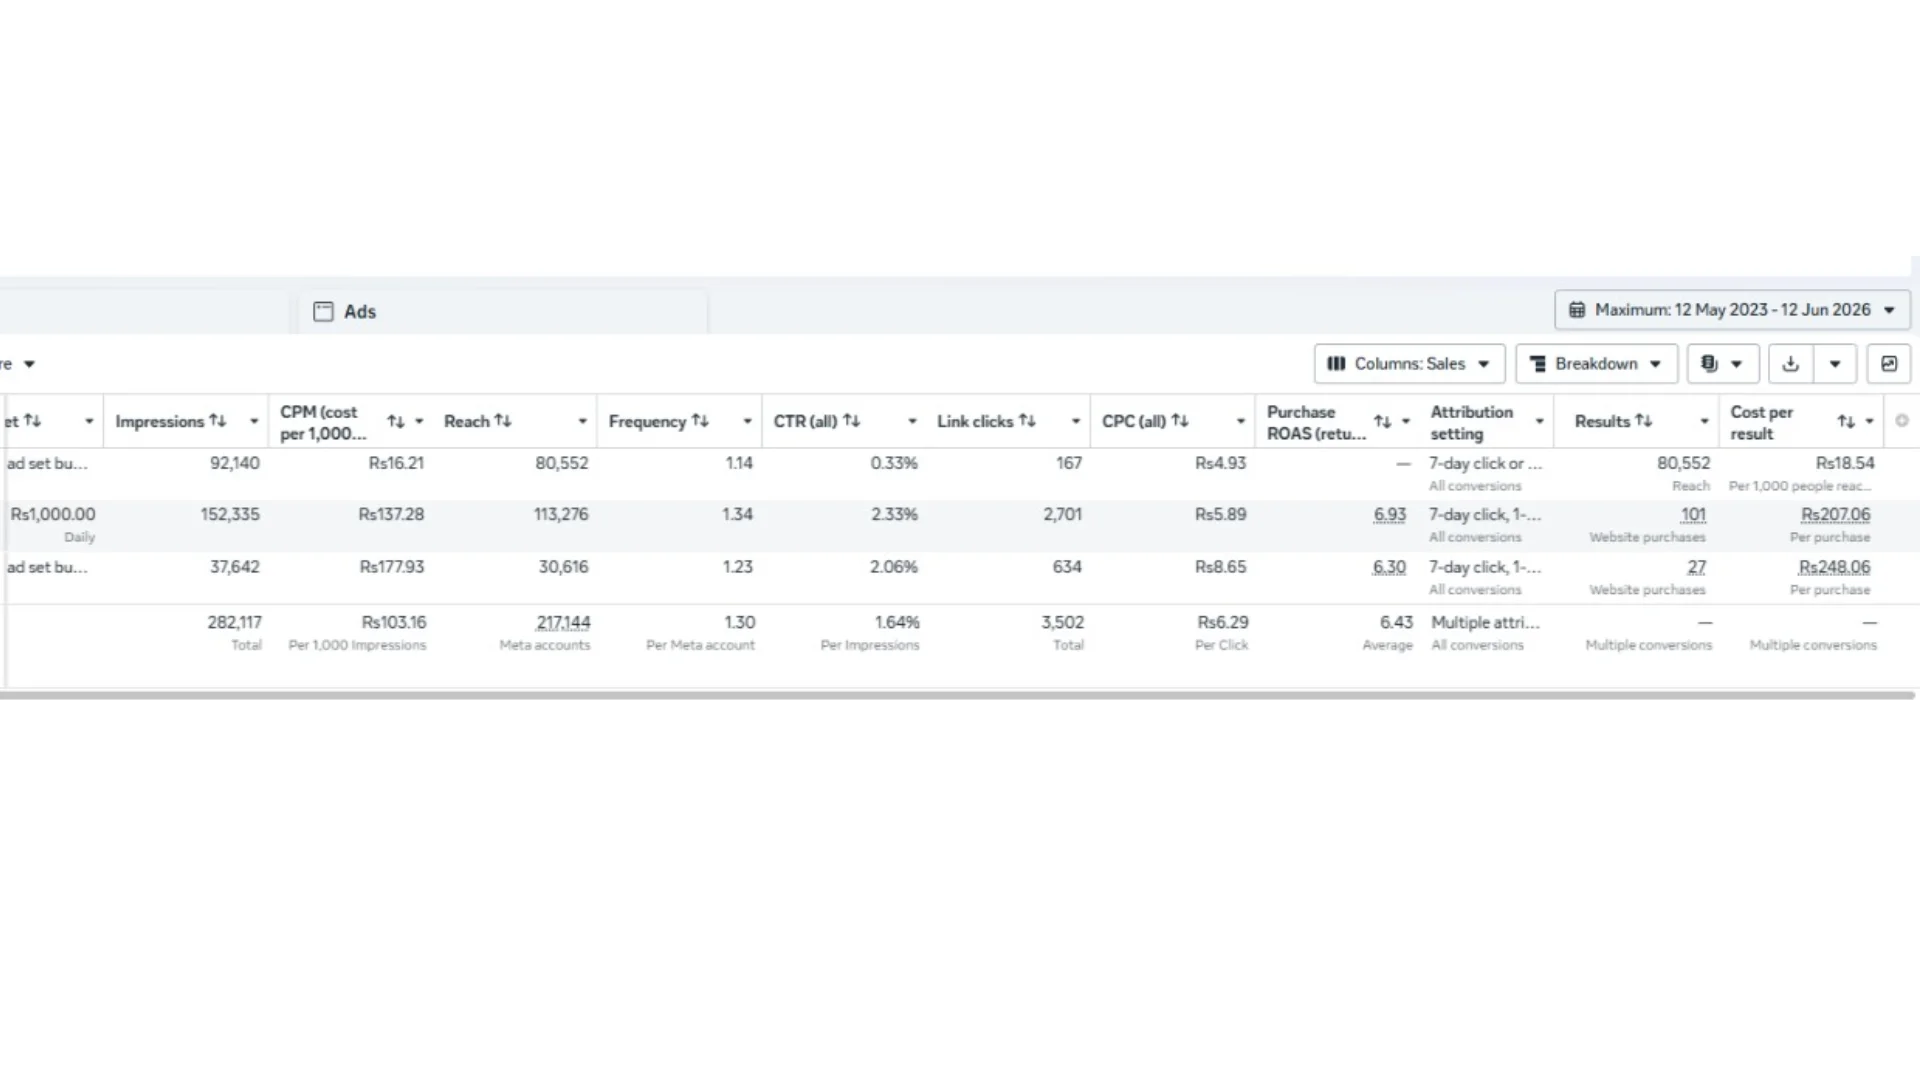Open the Columns: Sales dropdown
1920x1080 pixels.
click(x=1409, y=364)
